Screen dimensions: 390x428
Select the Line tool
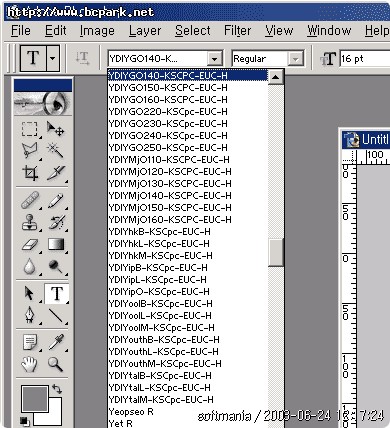[x=55, y=315]
